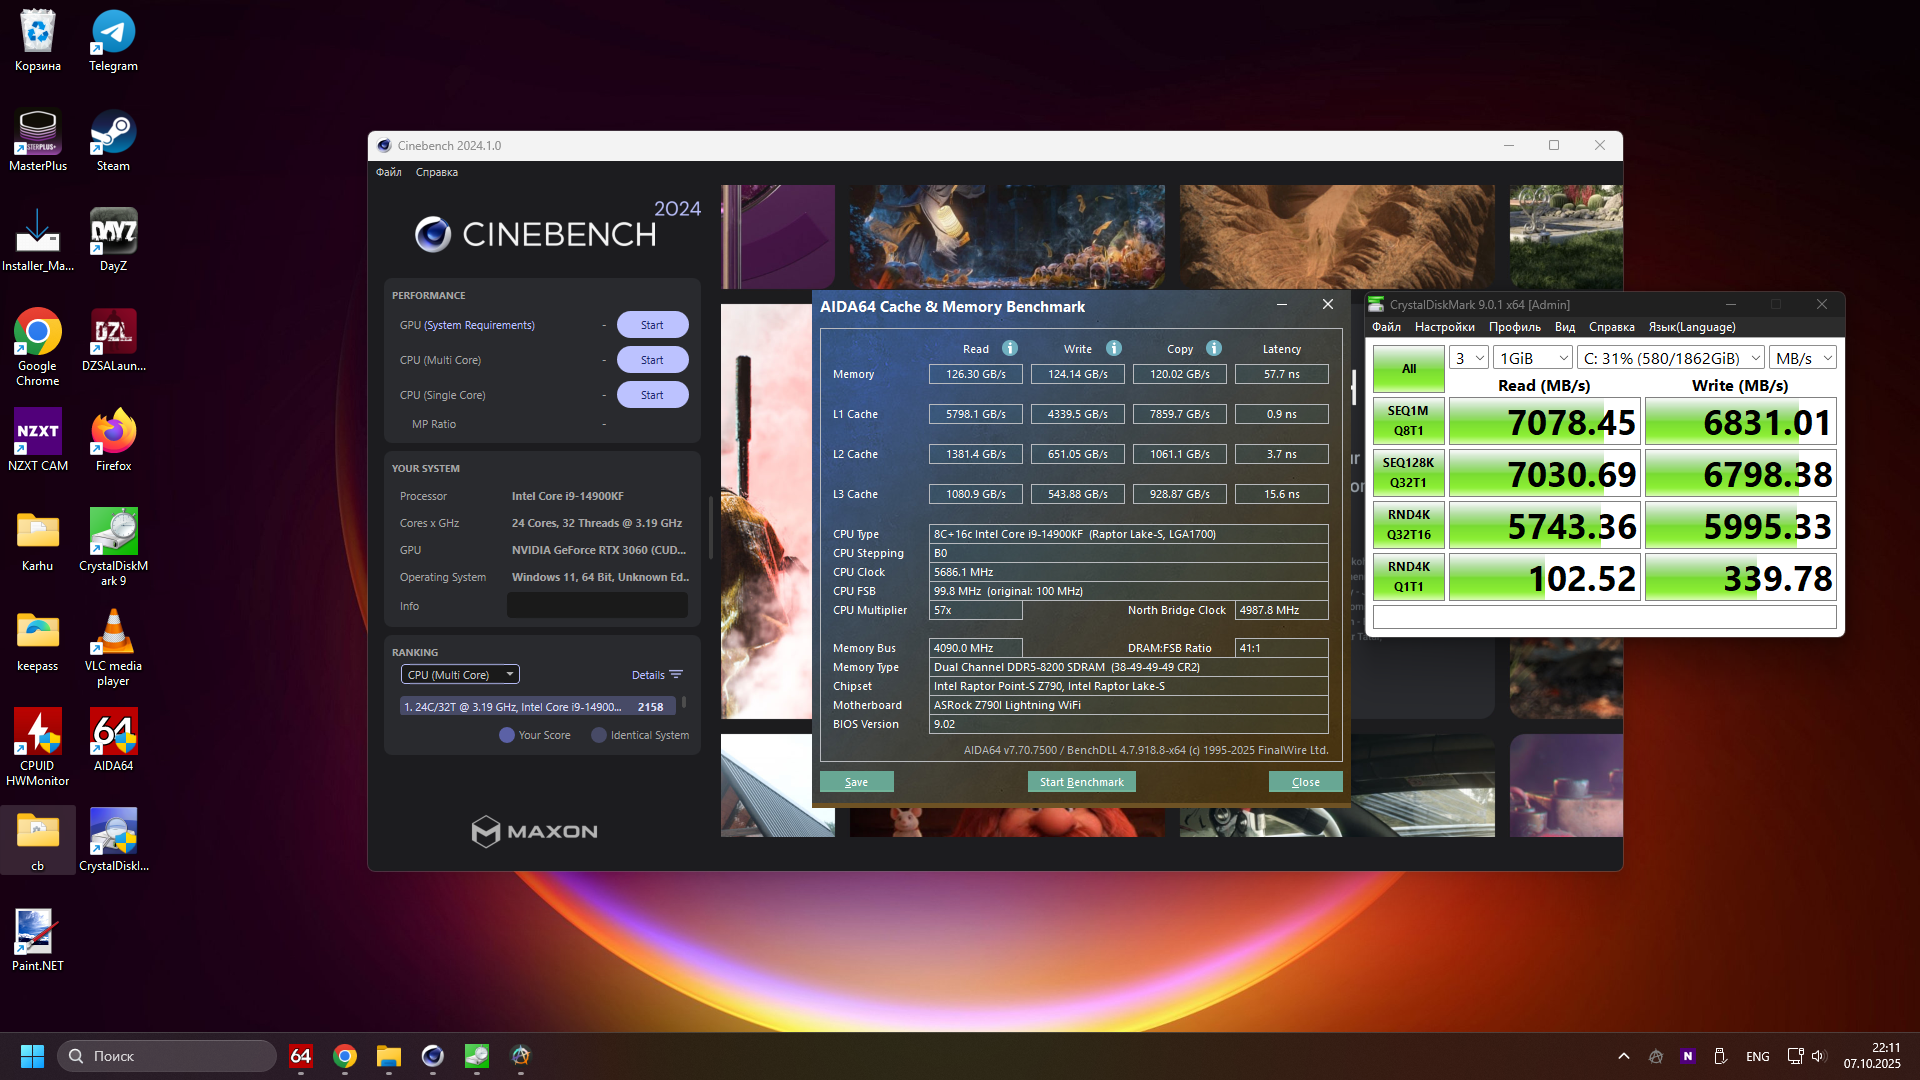Screen dimensions: 1920x1080
Task: Start the CPU (Multi Core) Cinebench test
Action: pos(652,360)
